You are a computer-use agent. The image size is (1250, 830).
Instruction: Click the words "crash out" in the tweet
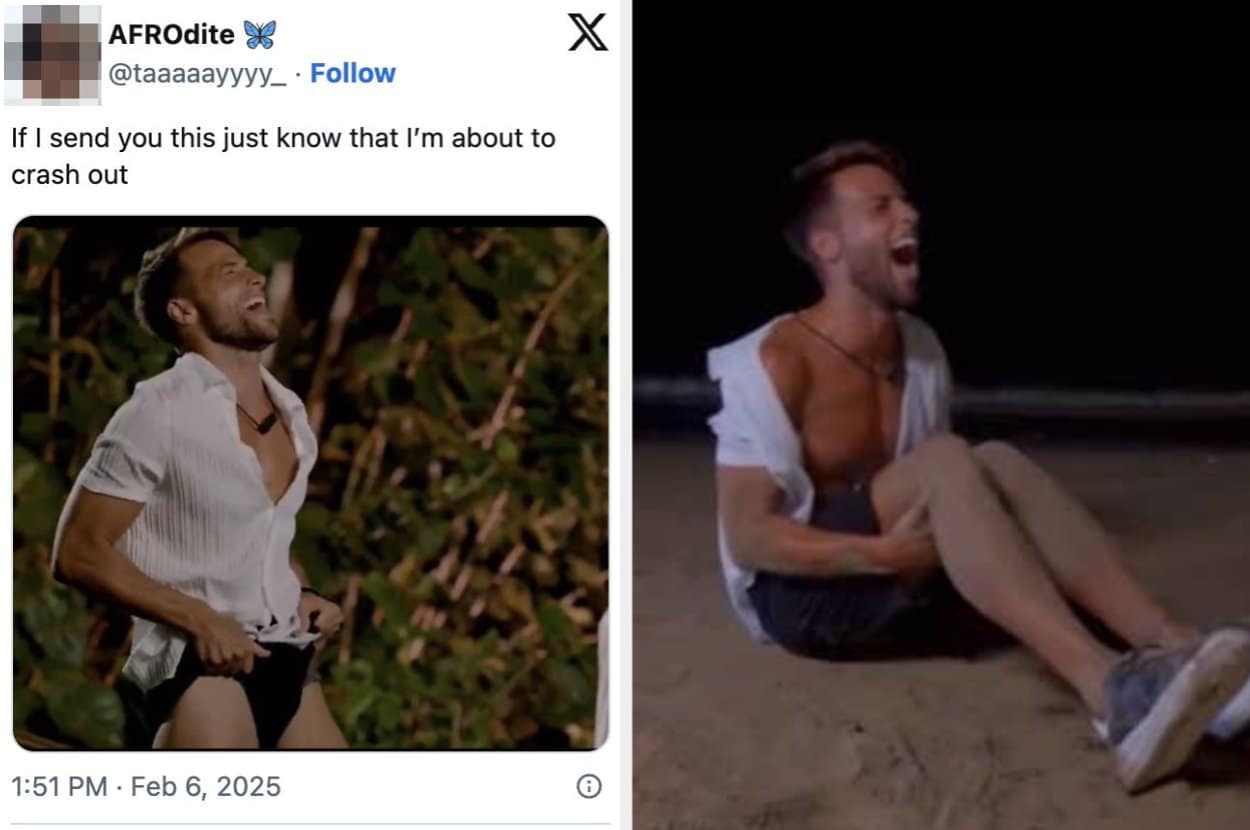click(x=70, y=174)
